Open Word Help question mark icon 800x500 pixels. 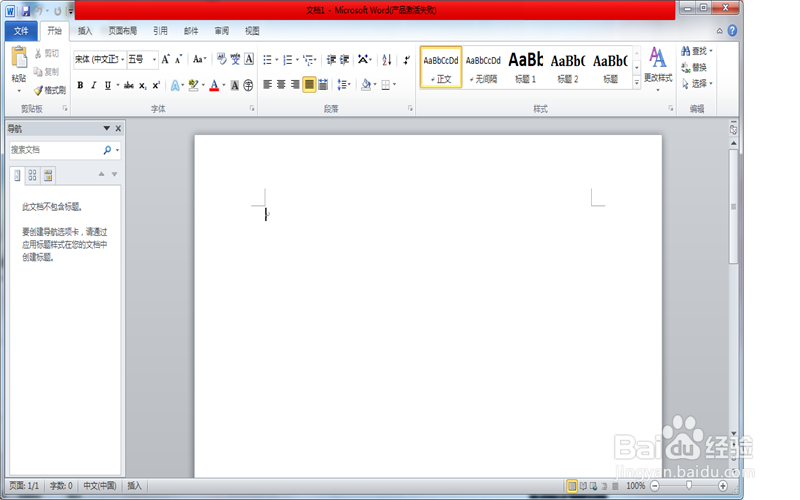tap(732, 31)
